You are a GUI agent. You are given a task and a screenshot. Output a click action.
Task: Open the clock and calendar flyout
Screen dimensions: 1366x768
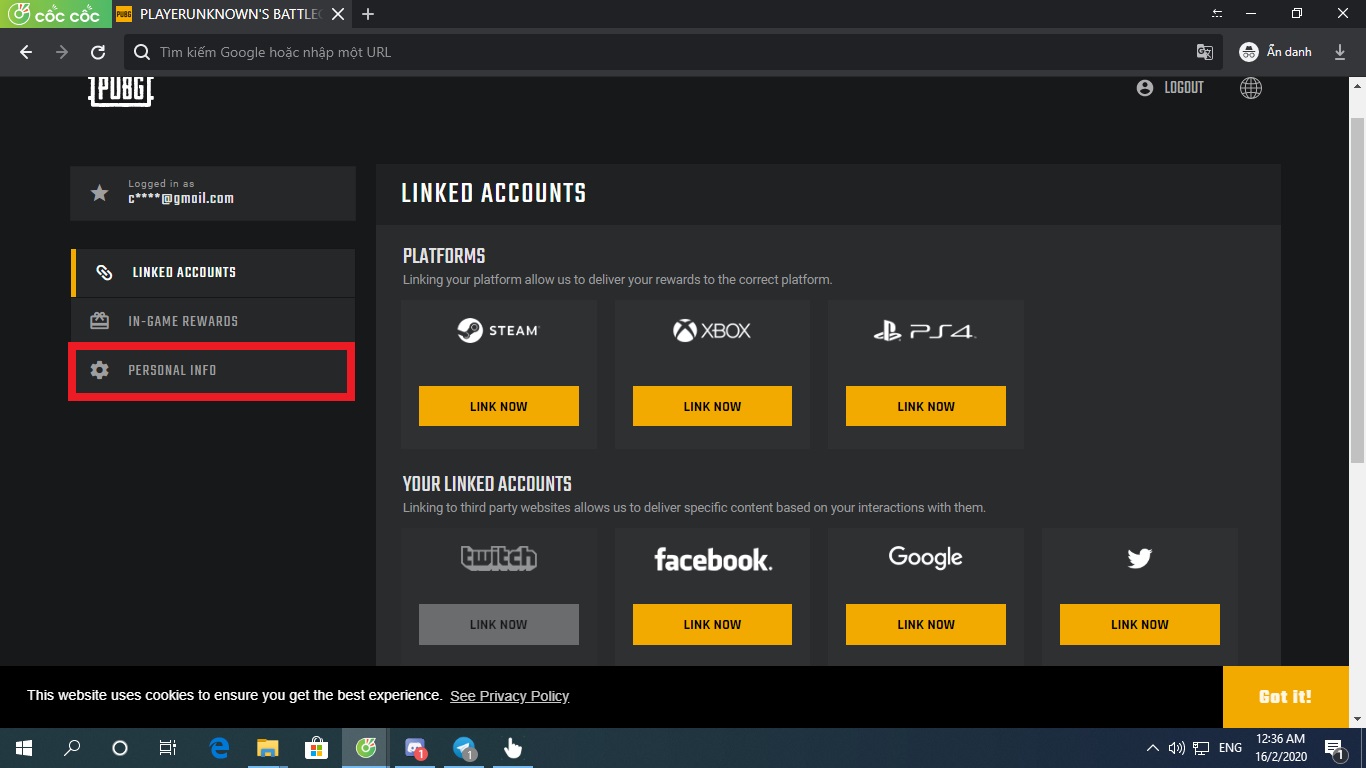click(x=1283, y=748)
